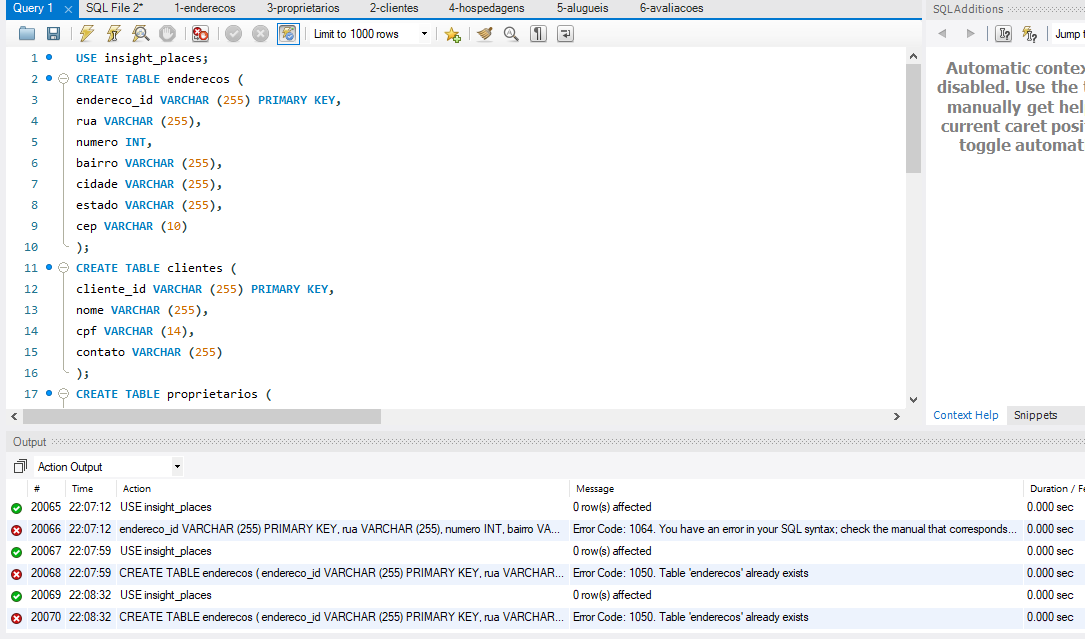This screenshot has width=1085, height=639.
Task: Switch to the 4-hospedagens tab
Action: coord(486,8)
